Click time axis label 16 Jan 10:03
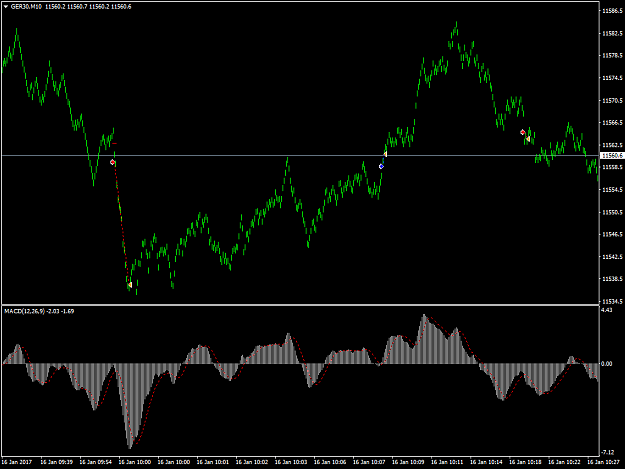The image size is (625, 469). click(x=291, y=462)
